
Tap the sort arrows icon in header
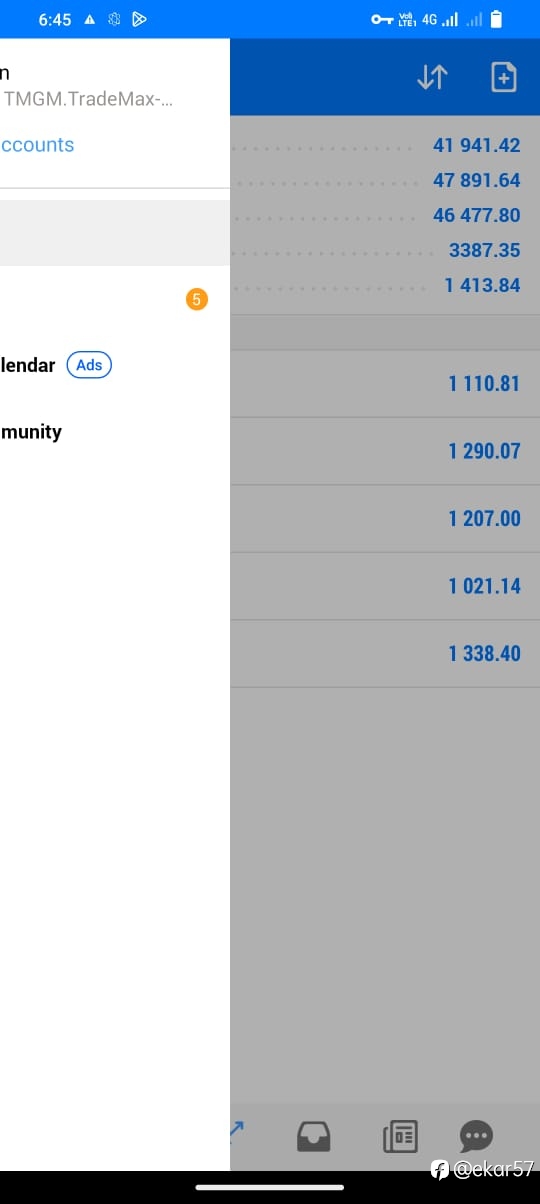pos(432,77)
